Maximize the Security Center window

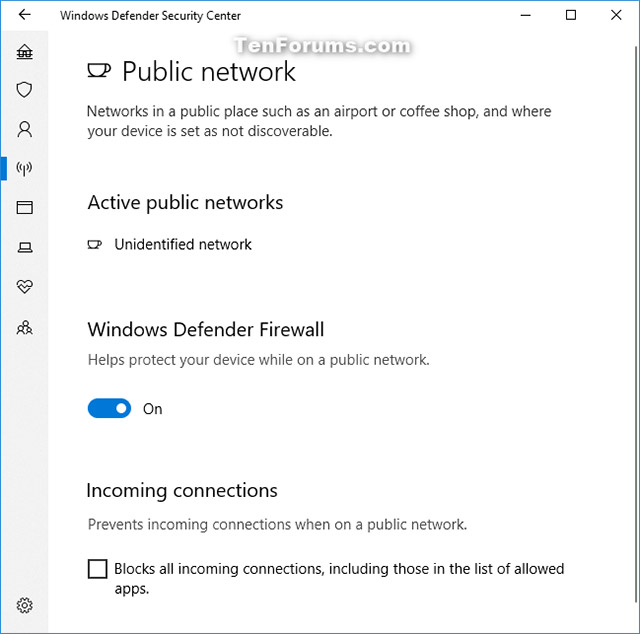click(x=571, y=15)
